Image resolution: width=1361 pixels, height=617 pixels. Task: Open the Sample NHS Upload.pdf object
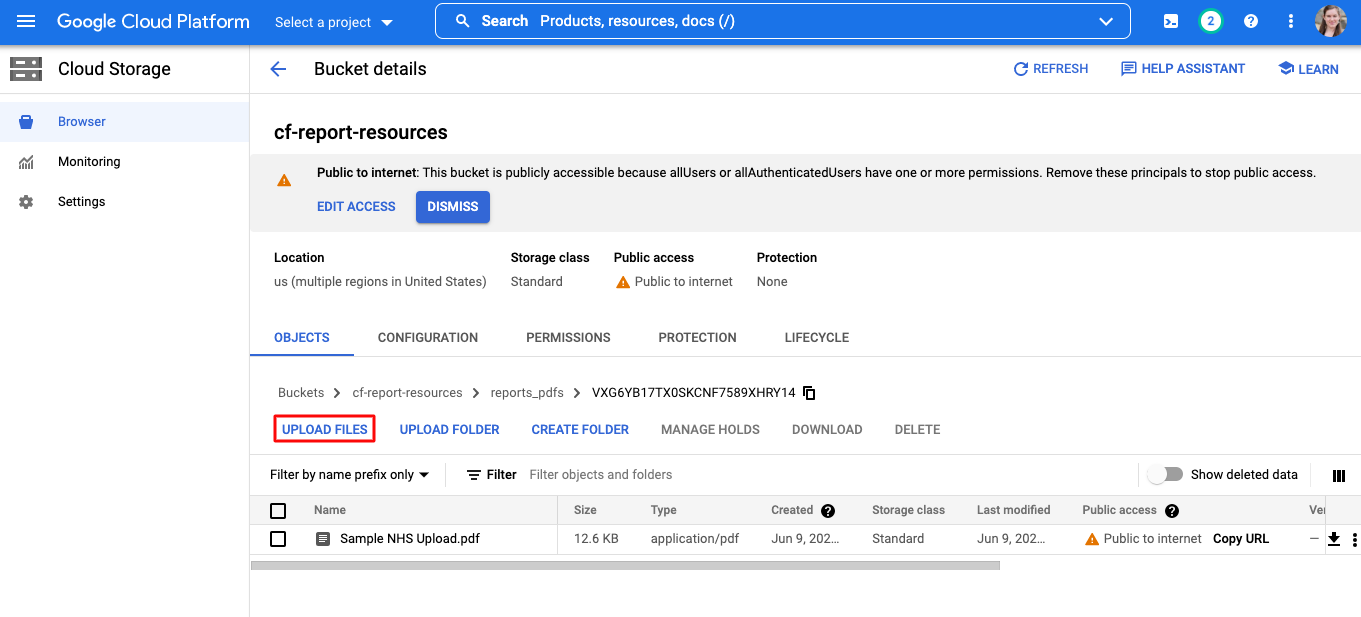[x=410, y=539]
